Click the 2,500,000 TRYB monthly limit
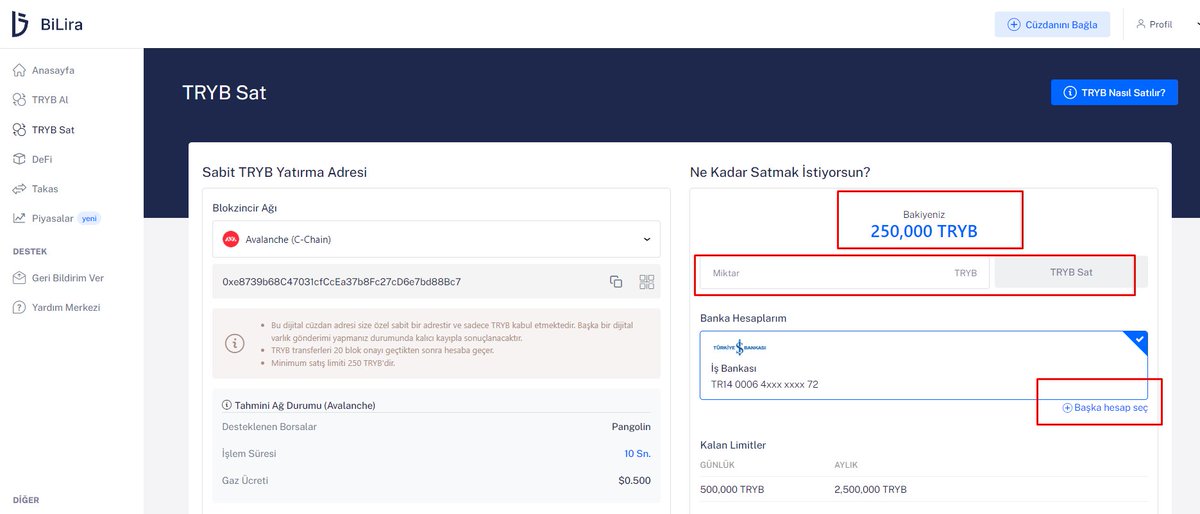The image size is (1200, 514). pos(871,490)
